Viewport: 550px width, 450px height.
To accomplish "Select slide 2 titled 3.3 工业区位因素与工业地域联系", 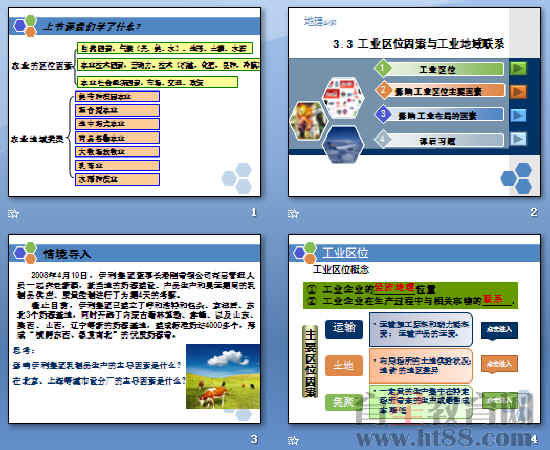I will (x=414, y=102).
